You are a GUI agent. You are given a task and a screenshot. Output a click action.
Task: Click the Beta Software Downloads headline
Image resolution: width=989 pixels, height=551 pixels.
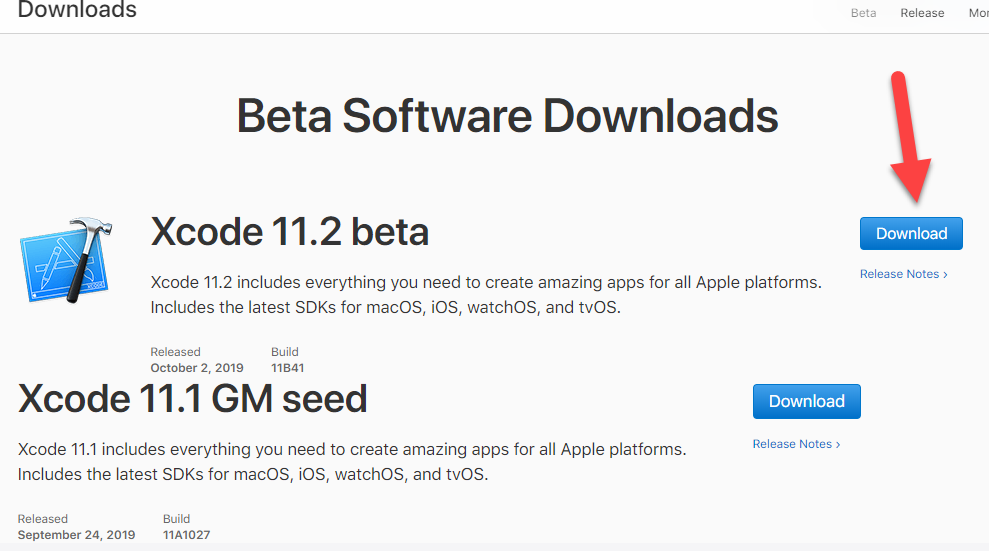(507, 116)
